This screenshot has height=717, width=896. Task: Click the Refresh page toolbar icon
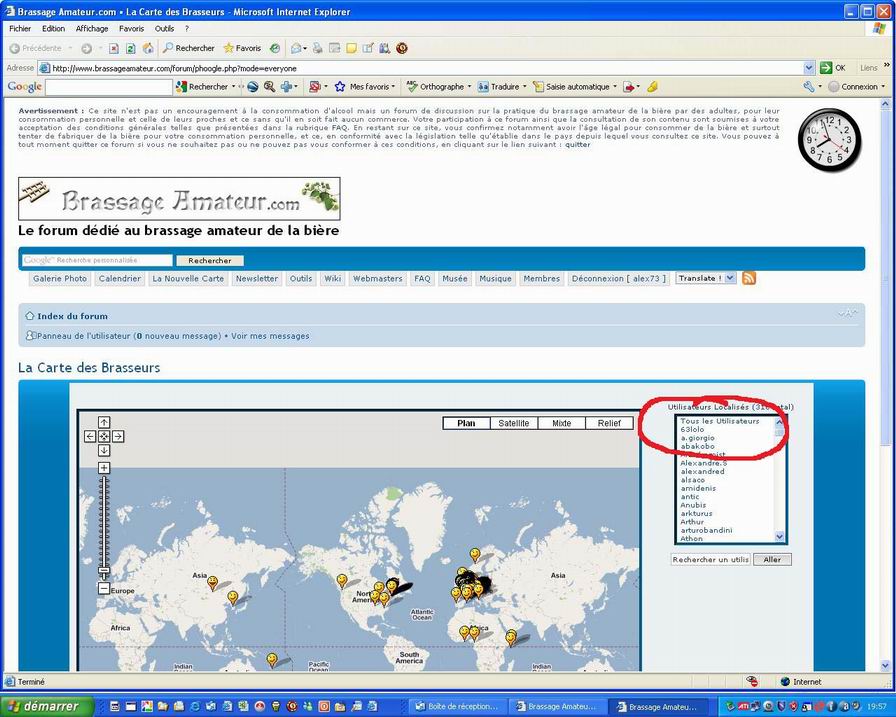(130, 49)
